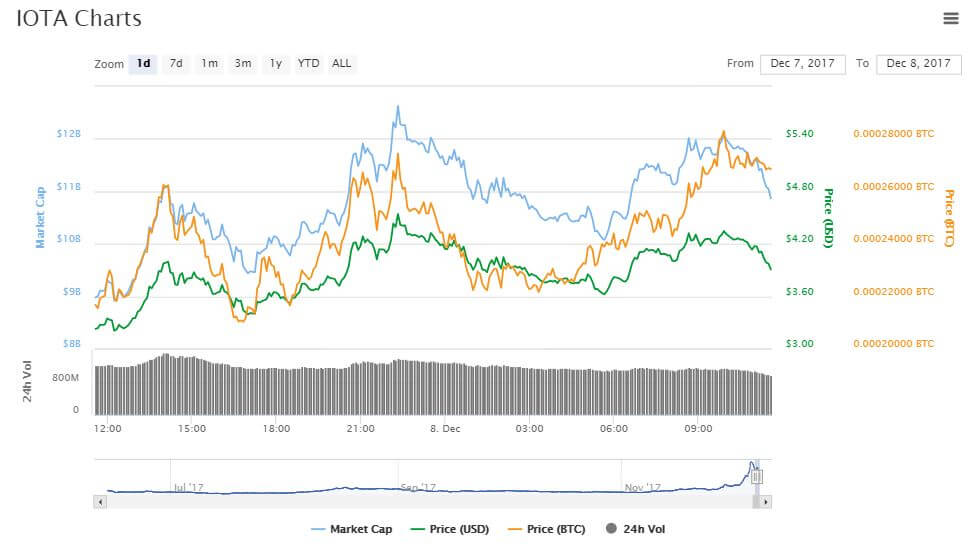Click the 12:00 time axis label
The width and height of the screenshot is (973, 546).
[107, 429]
